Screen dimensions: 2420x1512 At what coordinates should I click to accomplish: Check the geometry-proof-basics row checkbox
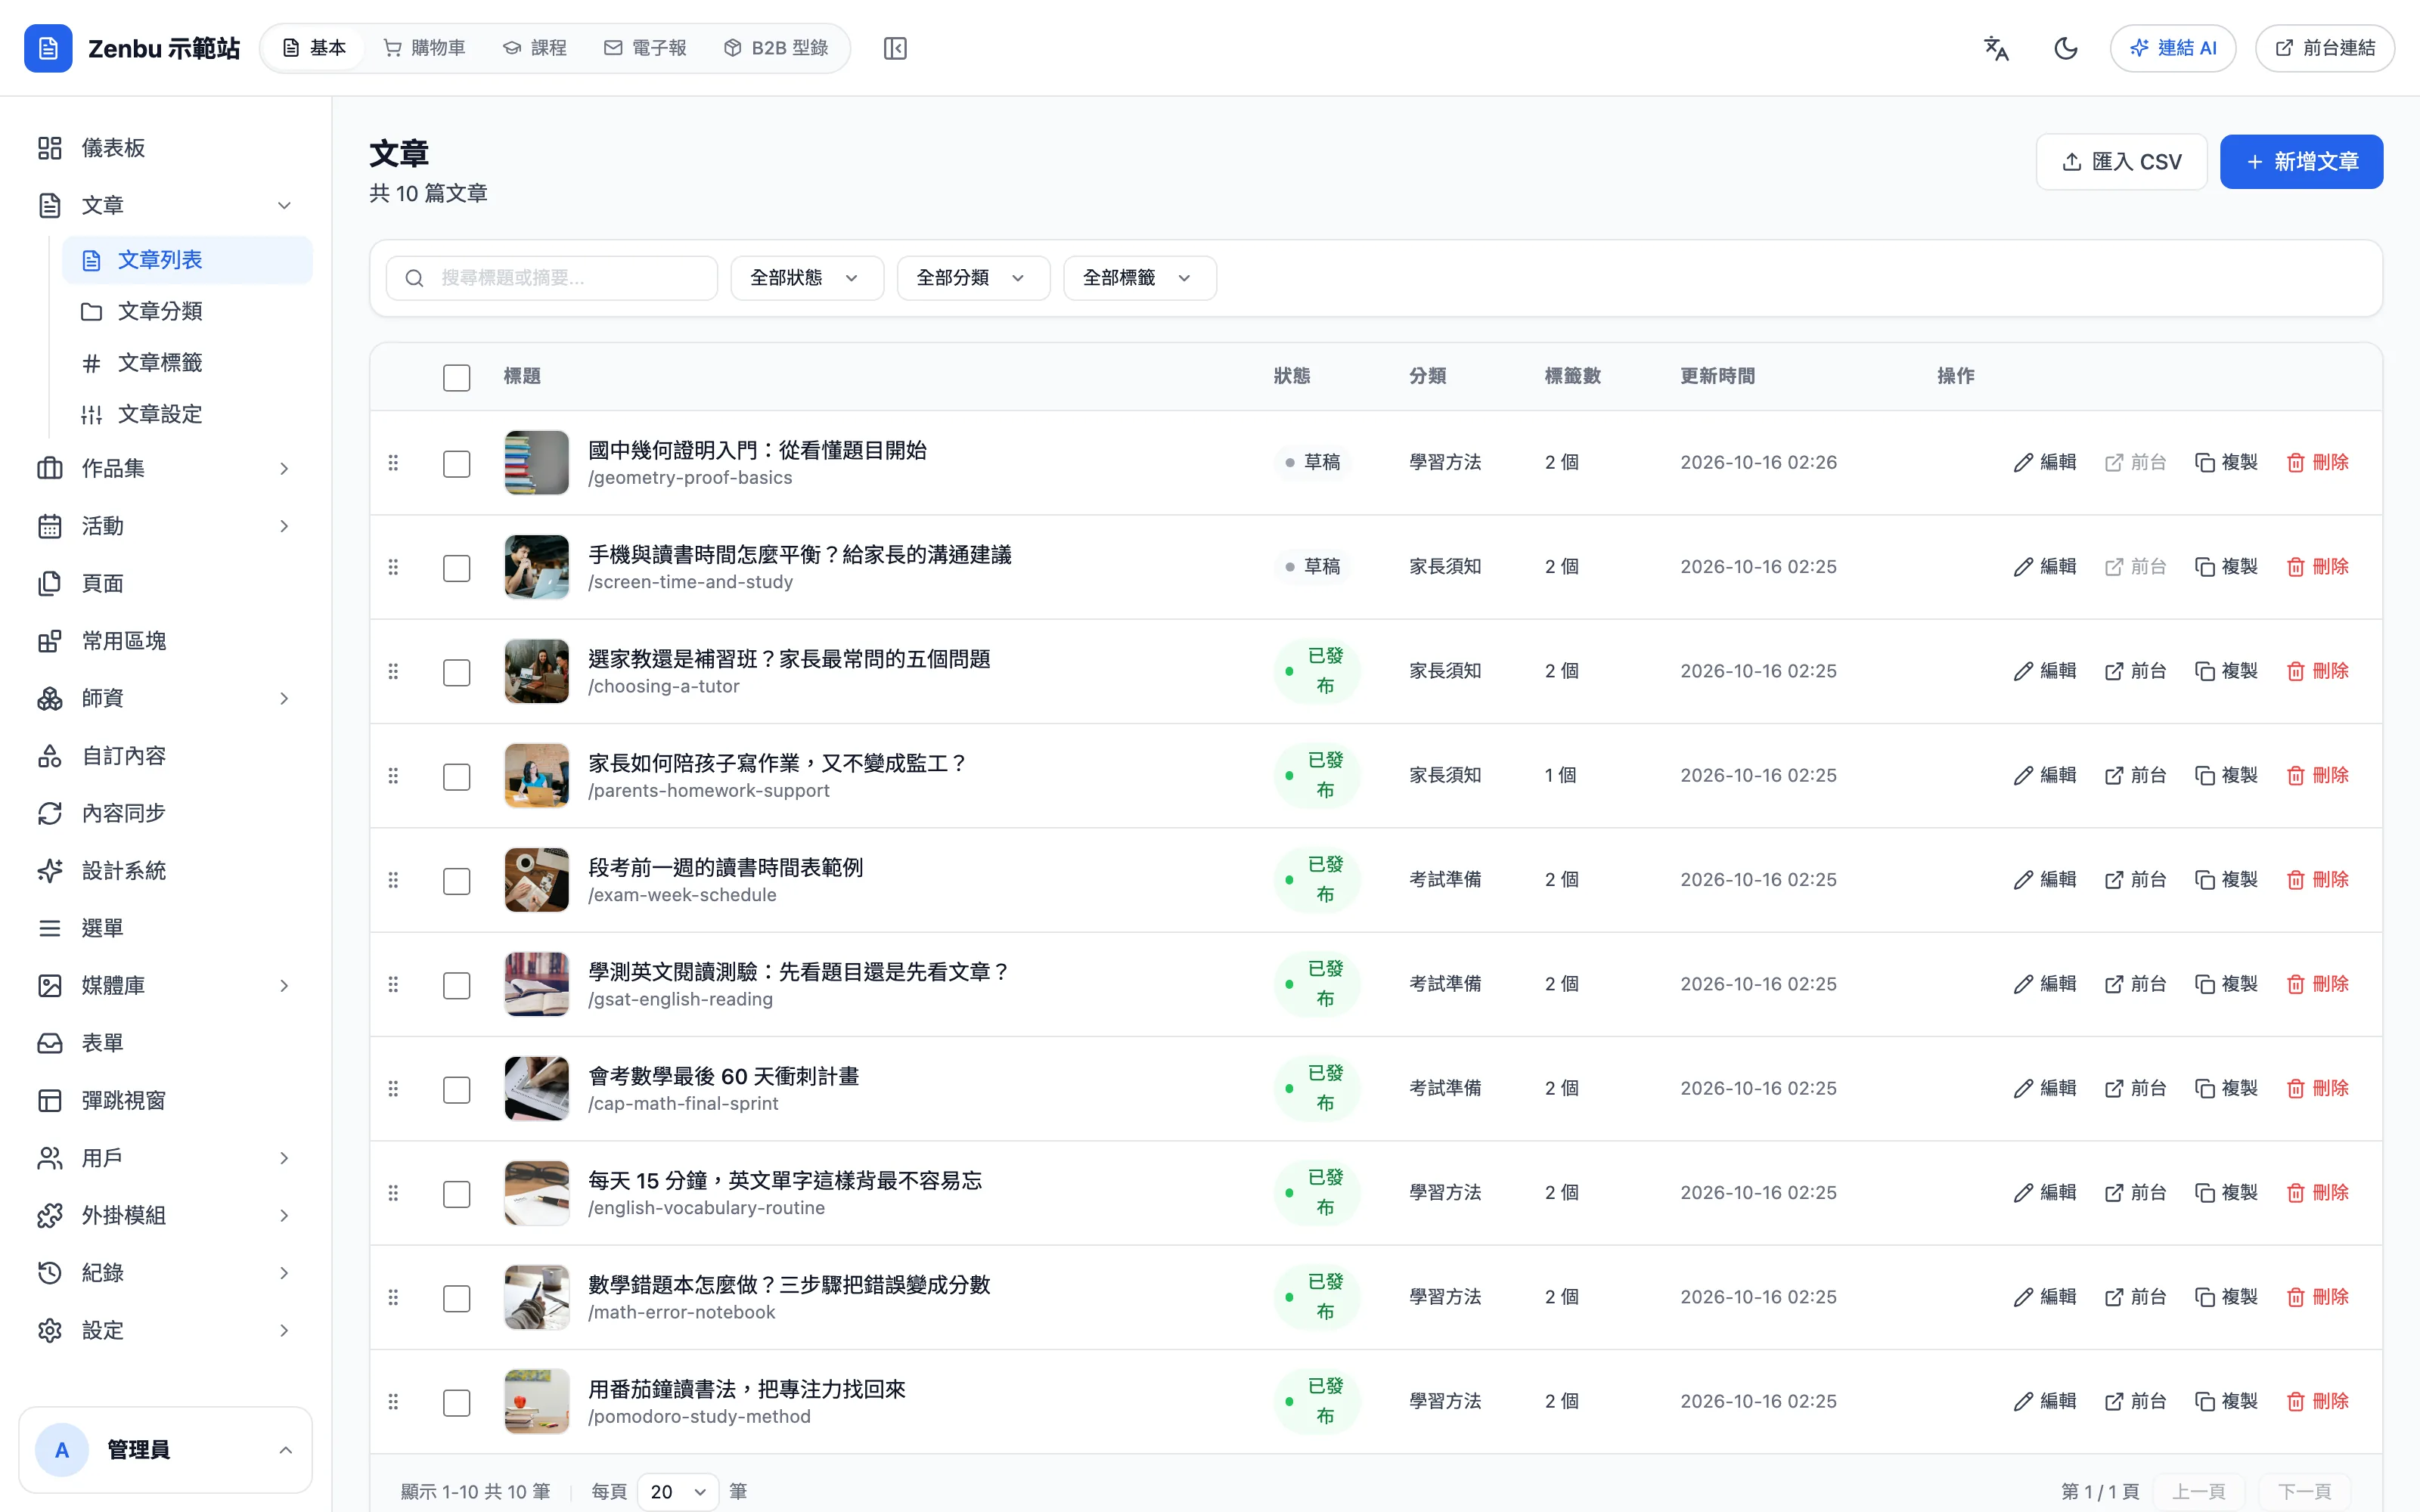pos(457,463)
